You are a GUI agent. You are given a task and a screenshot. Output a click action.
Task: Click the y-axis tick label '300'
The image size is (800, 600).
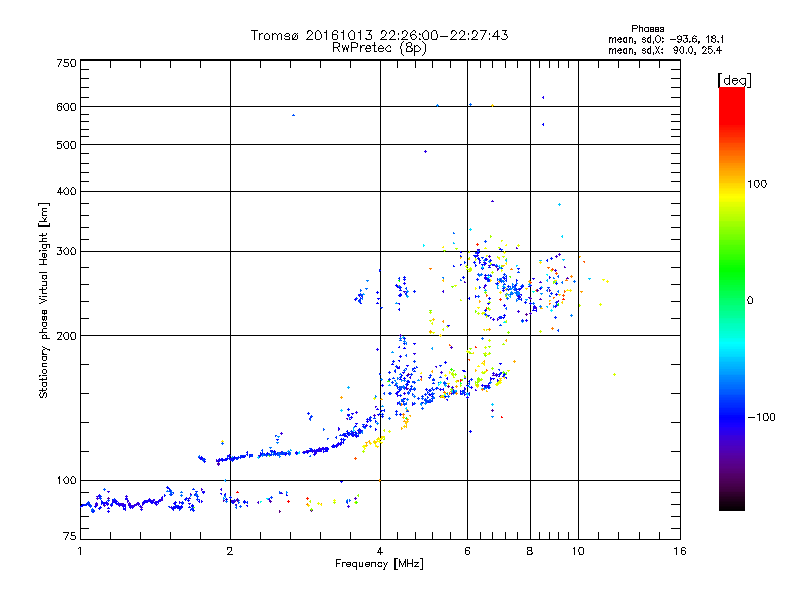(66, 251)
